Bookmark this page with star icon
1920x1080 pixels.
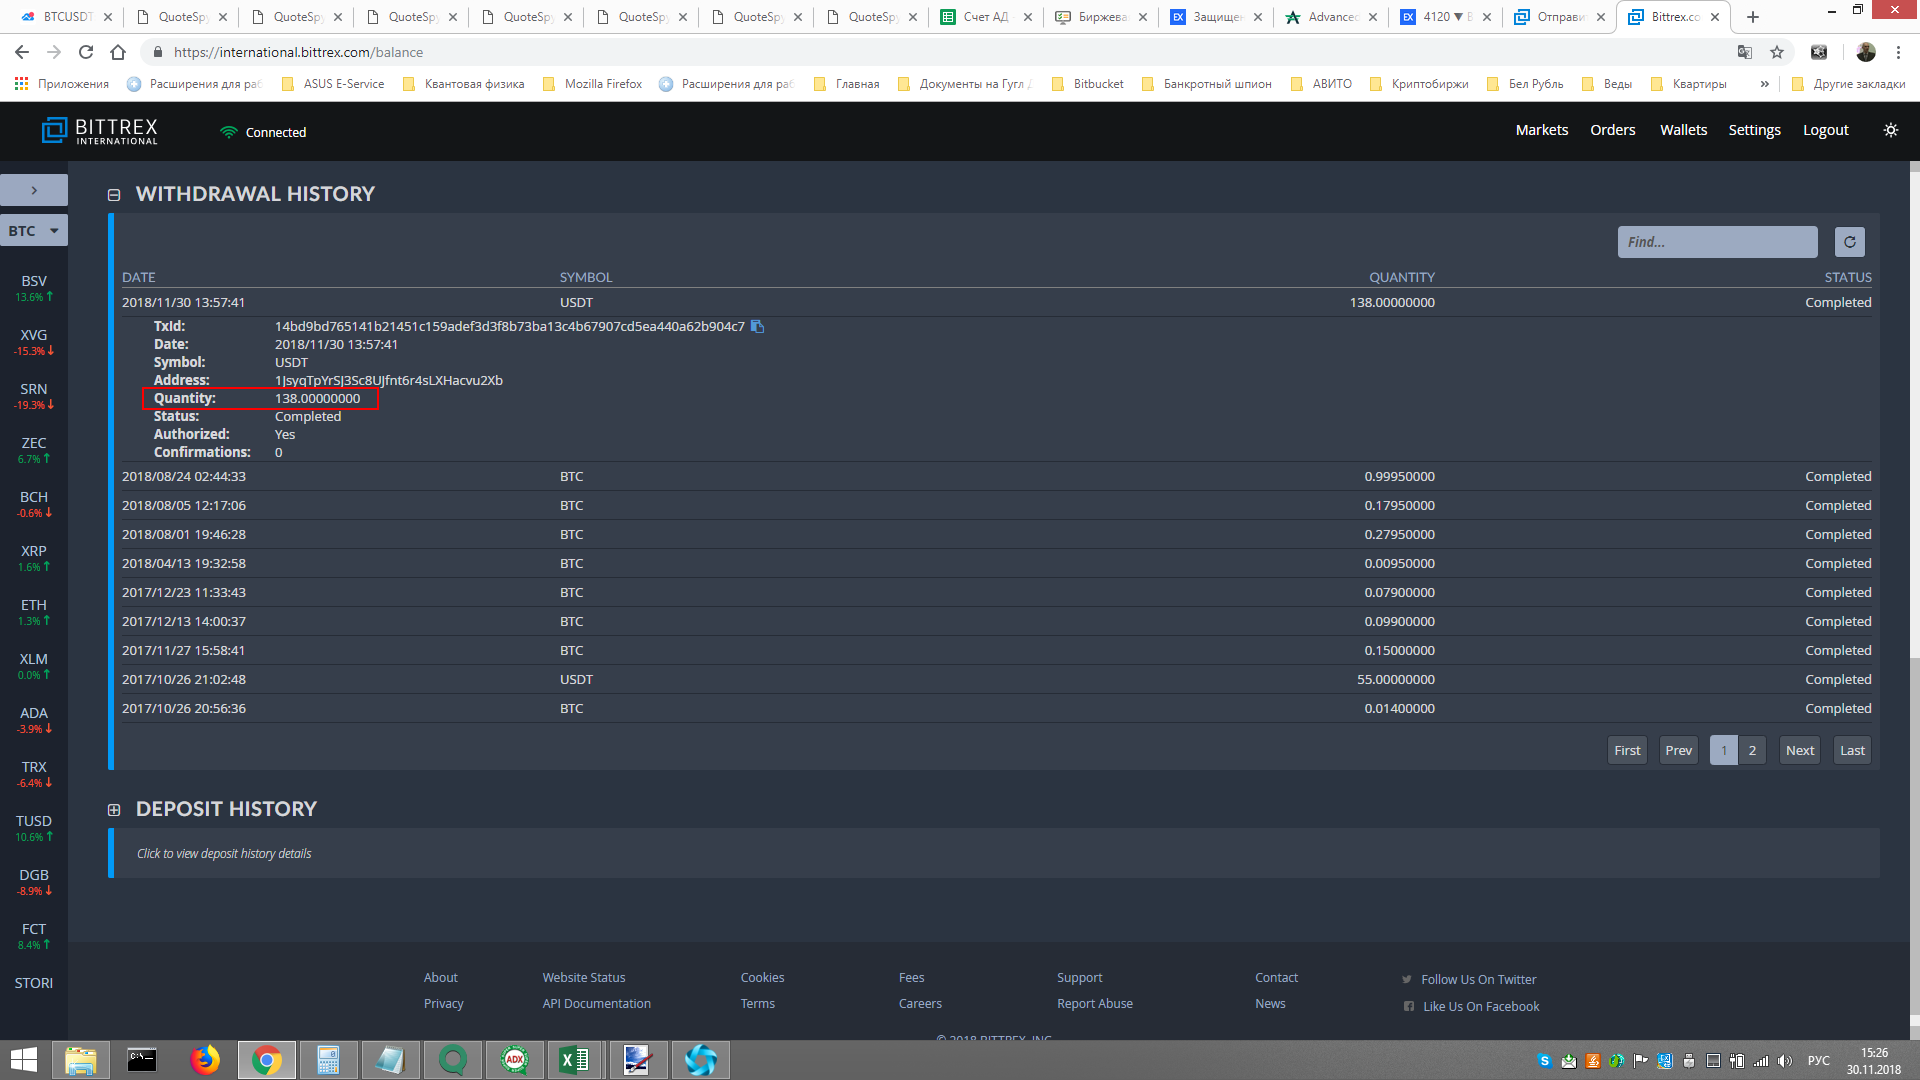click(x=1777, y=52)
